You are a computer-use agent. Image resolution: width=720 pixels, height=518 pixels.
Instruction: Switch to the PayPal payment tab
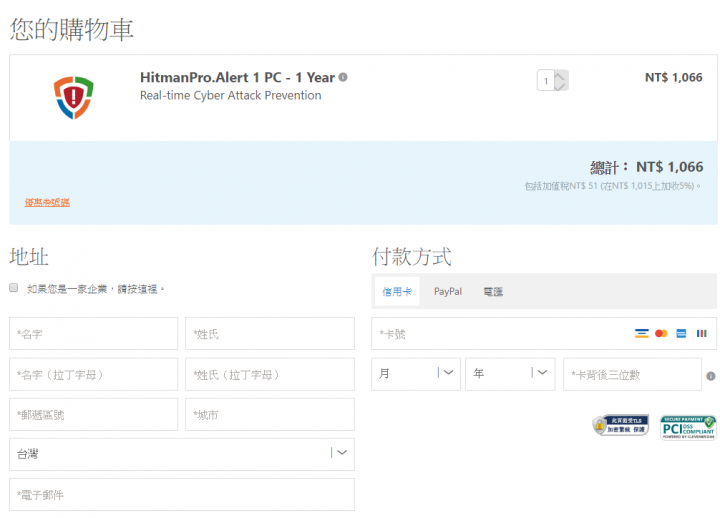(x=448, y=291)
